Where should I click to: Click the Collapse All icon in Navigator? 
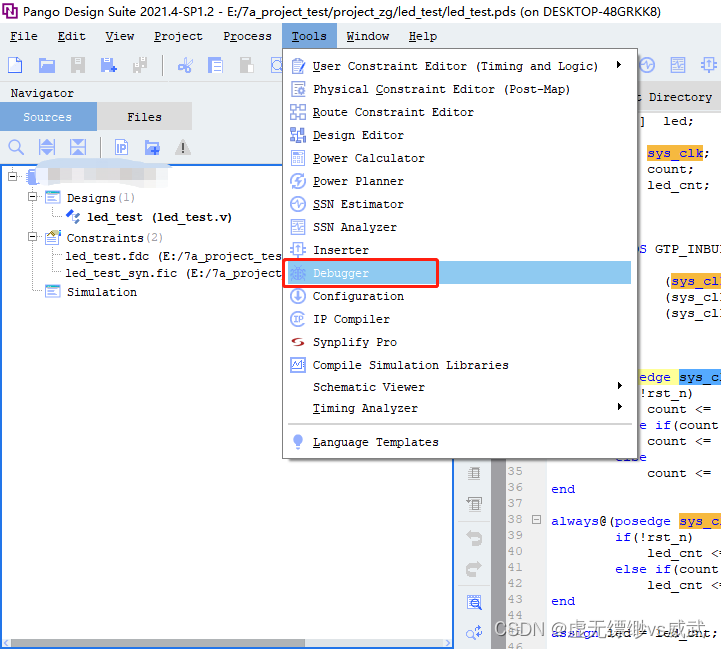(x=78, y=148)
